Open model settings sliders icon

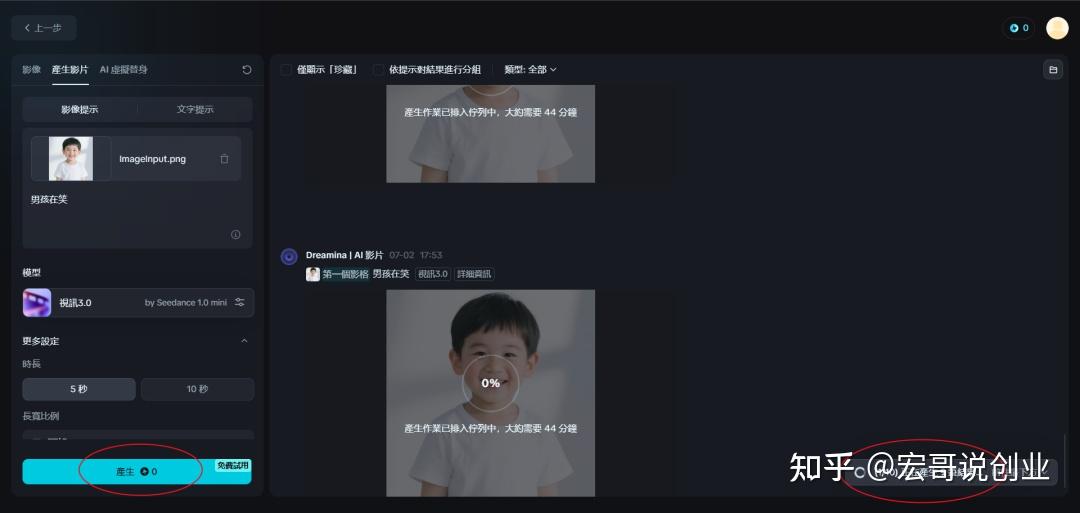240,302
